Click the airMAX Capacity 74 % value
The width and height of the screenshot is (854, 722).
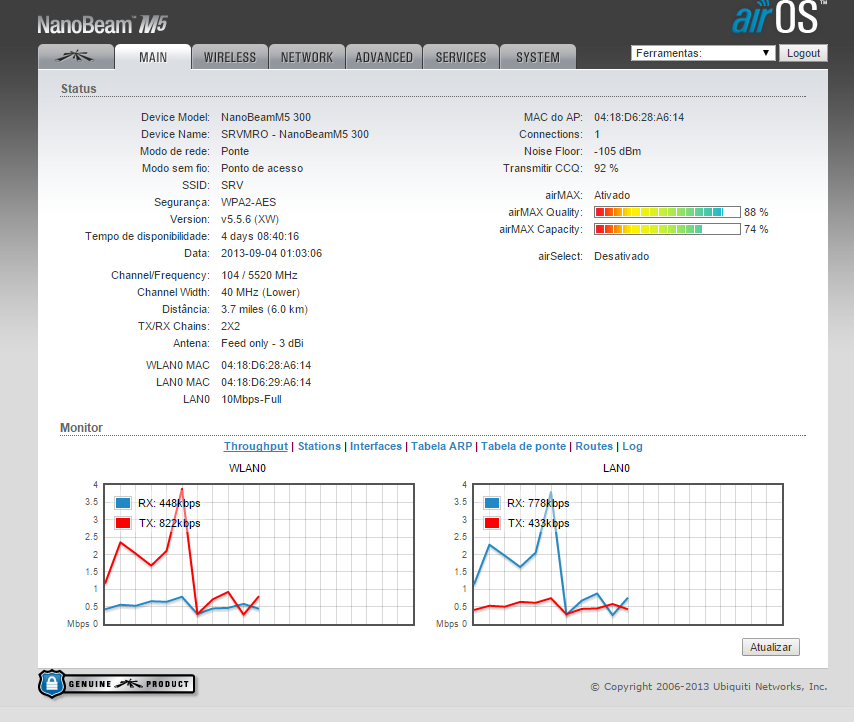click(756, 229)
